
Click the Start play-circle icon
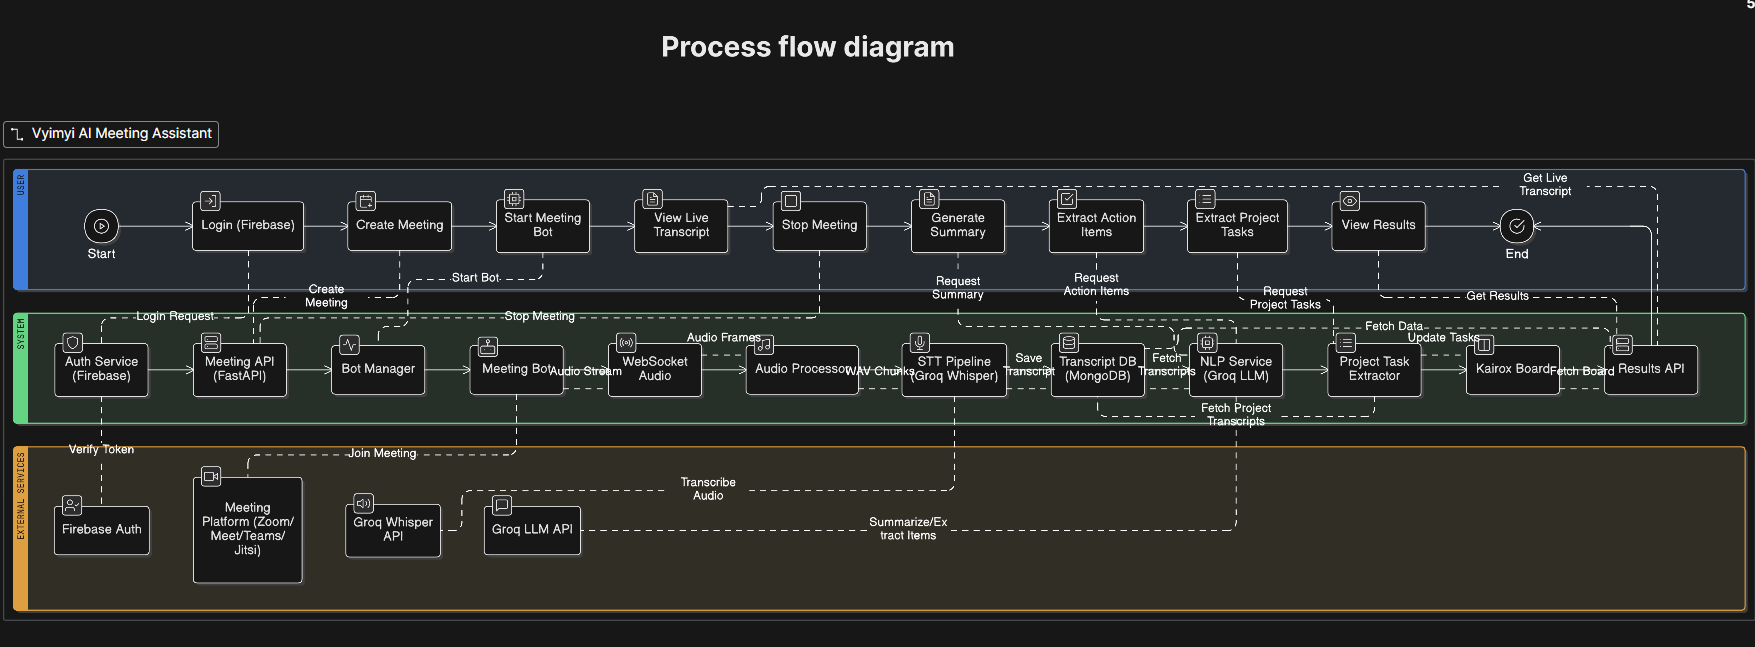(101, 226)
